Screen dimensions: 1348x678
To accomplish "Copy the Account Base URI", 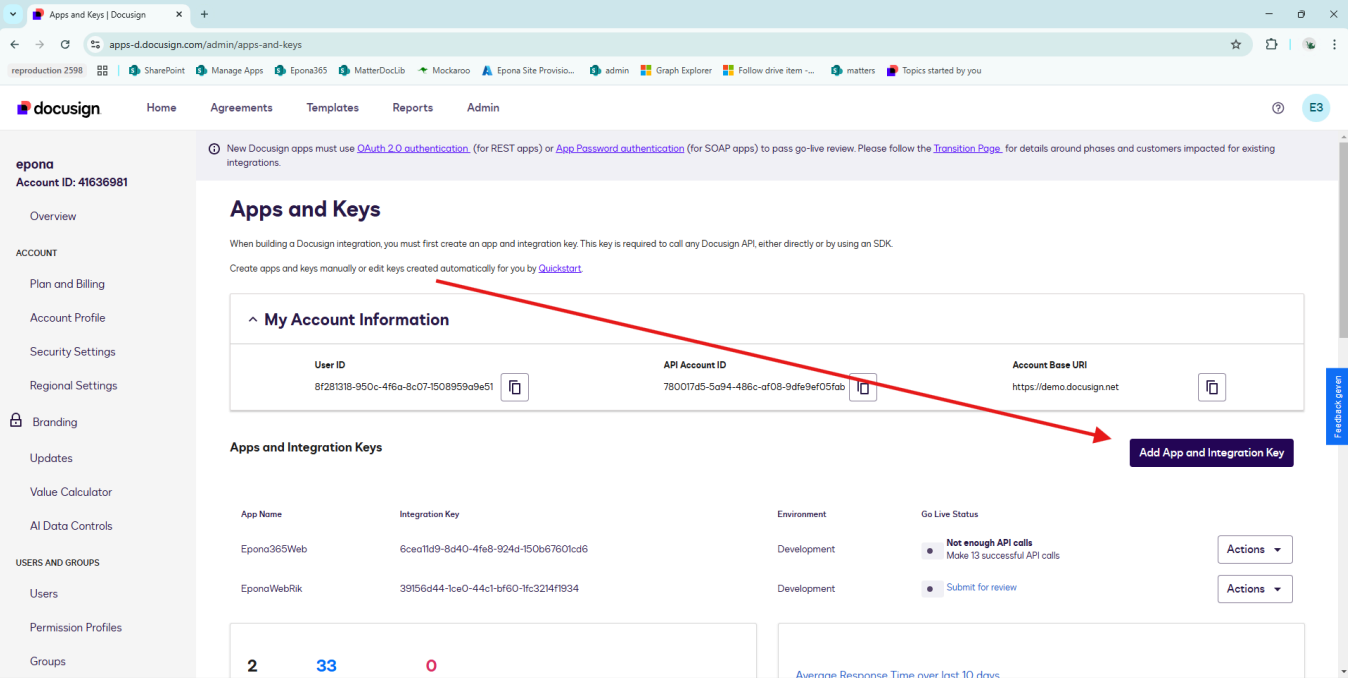I will click(x=1212, y=387).
